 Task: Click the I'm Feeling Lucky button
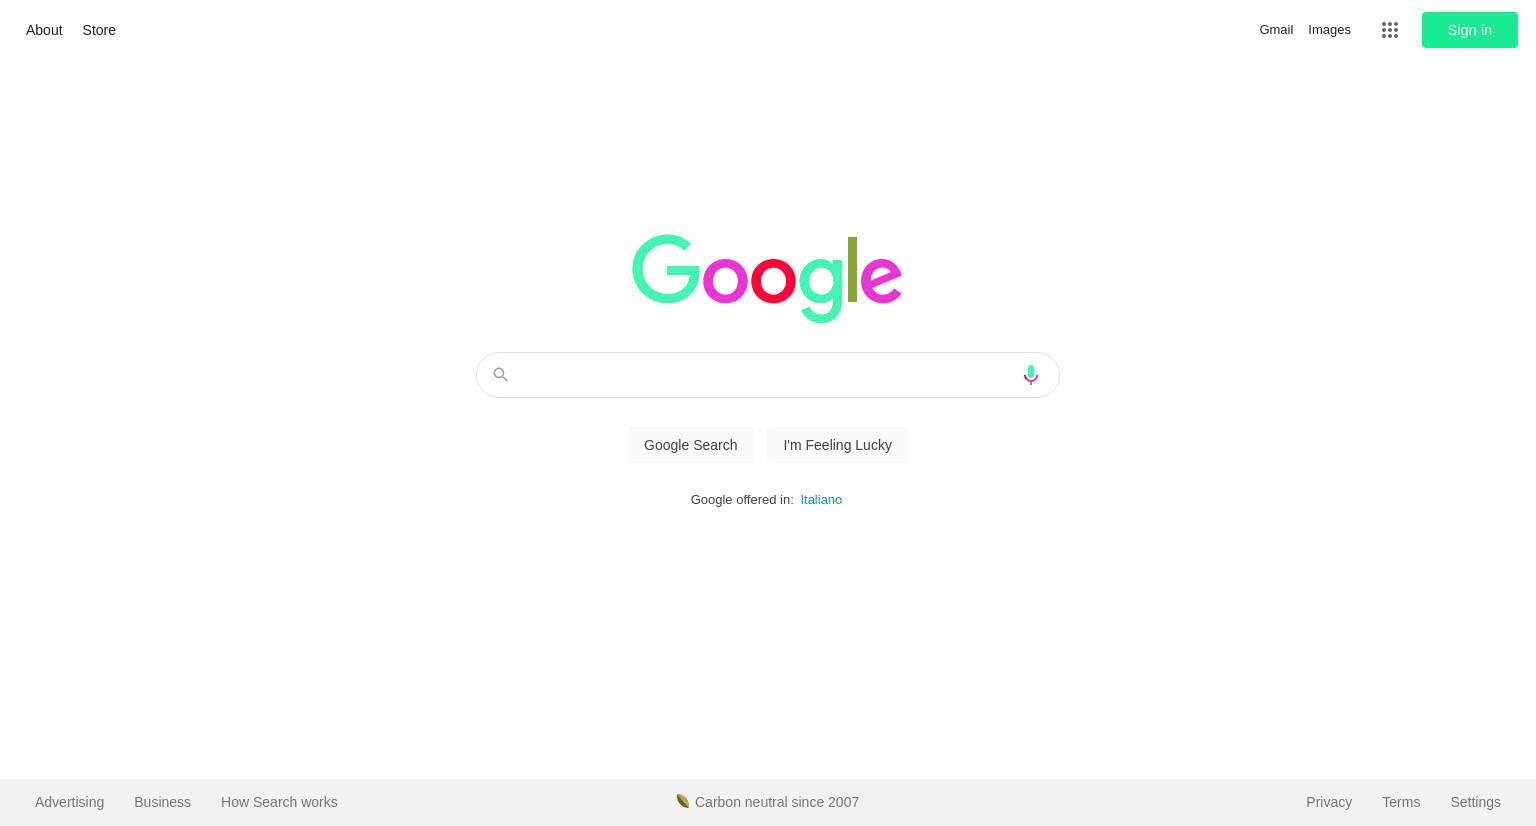click(x=837, y=445)
